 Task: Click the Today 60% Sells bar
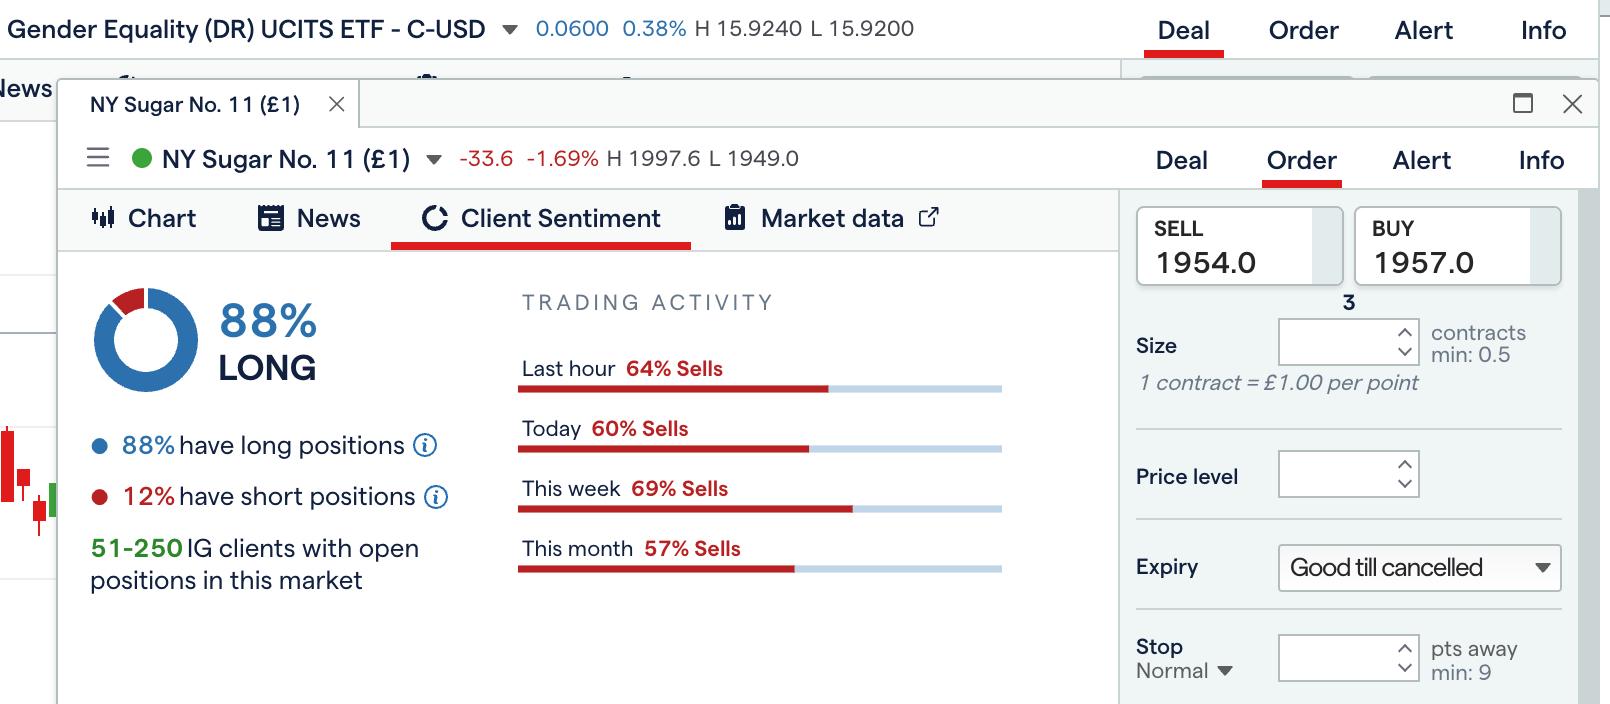pos(760,448)
